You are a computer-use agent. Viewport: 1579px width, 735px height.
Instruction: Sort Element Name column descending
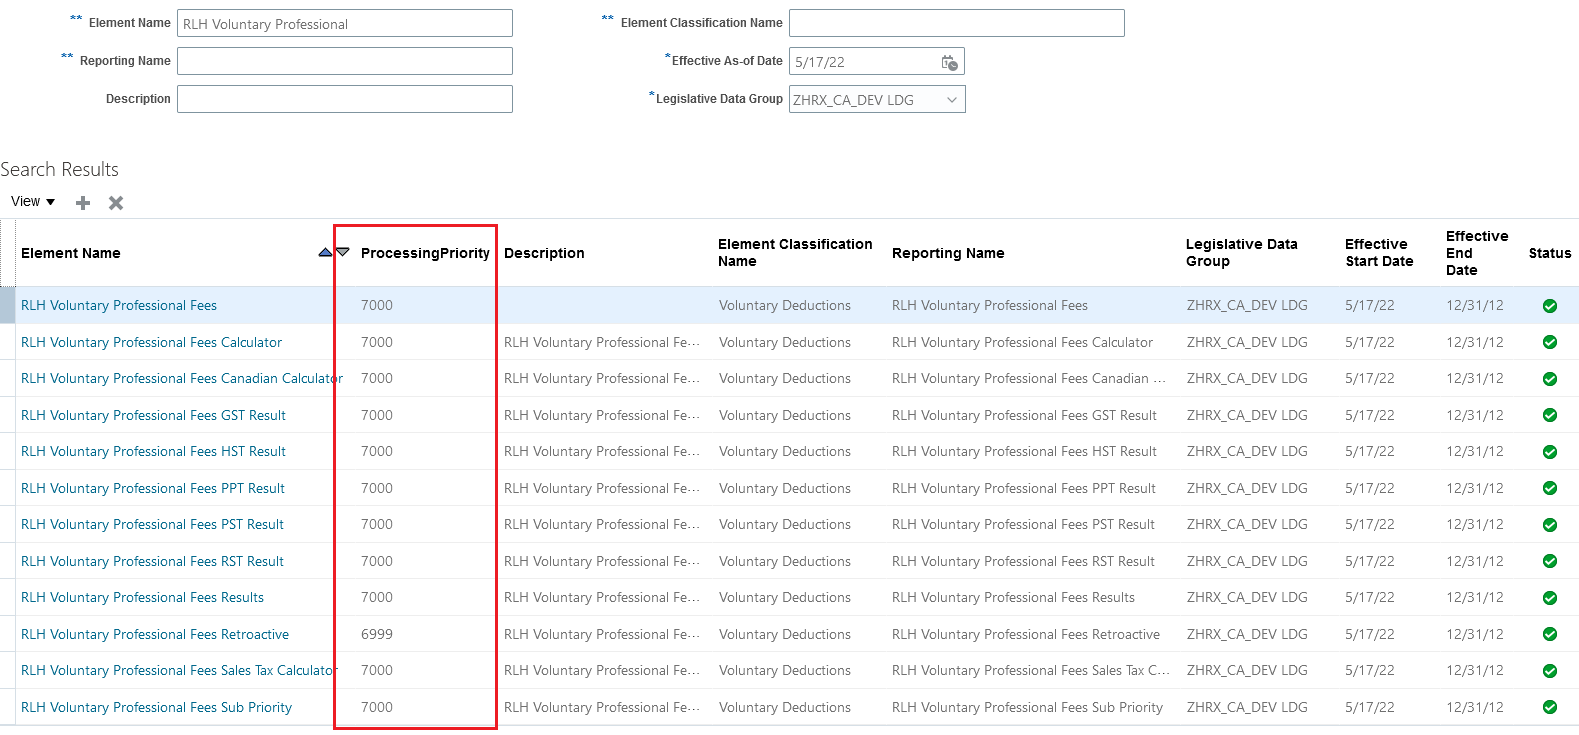point(342,252)
